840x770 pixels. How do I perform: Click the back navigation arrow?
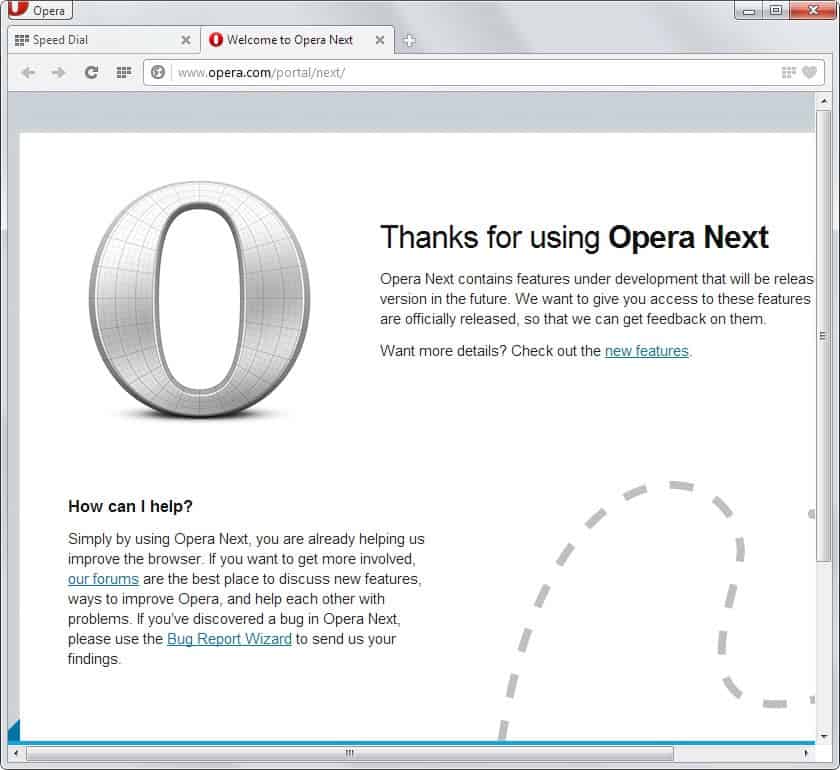tap(27, 72)
